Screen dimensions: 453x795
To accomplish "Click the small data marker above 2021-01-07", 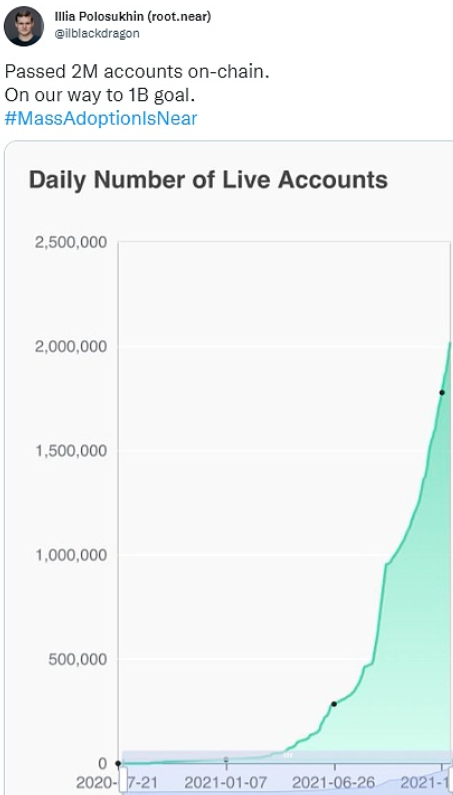I will click(x=226, y=759).
